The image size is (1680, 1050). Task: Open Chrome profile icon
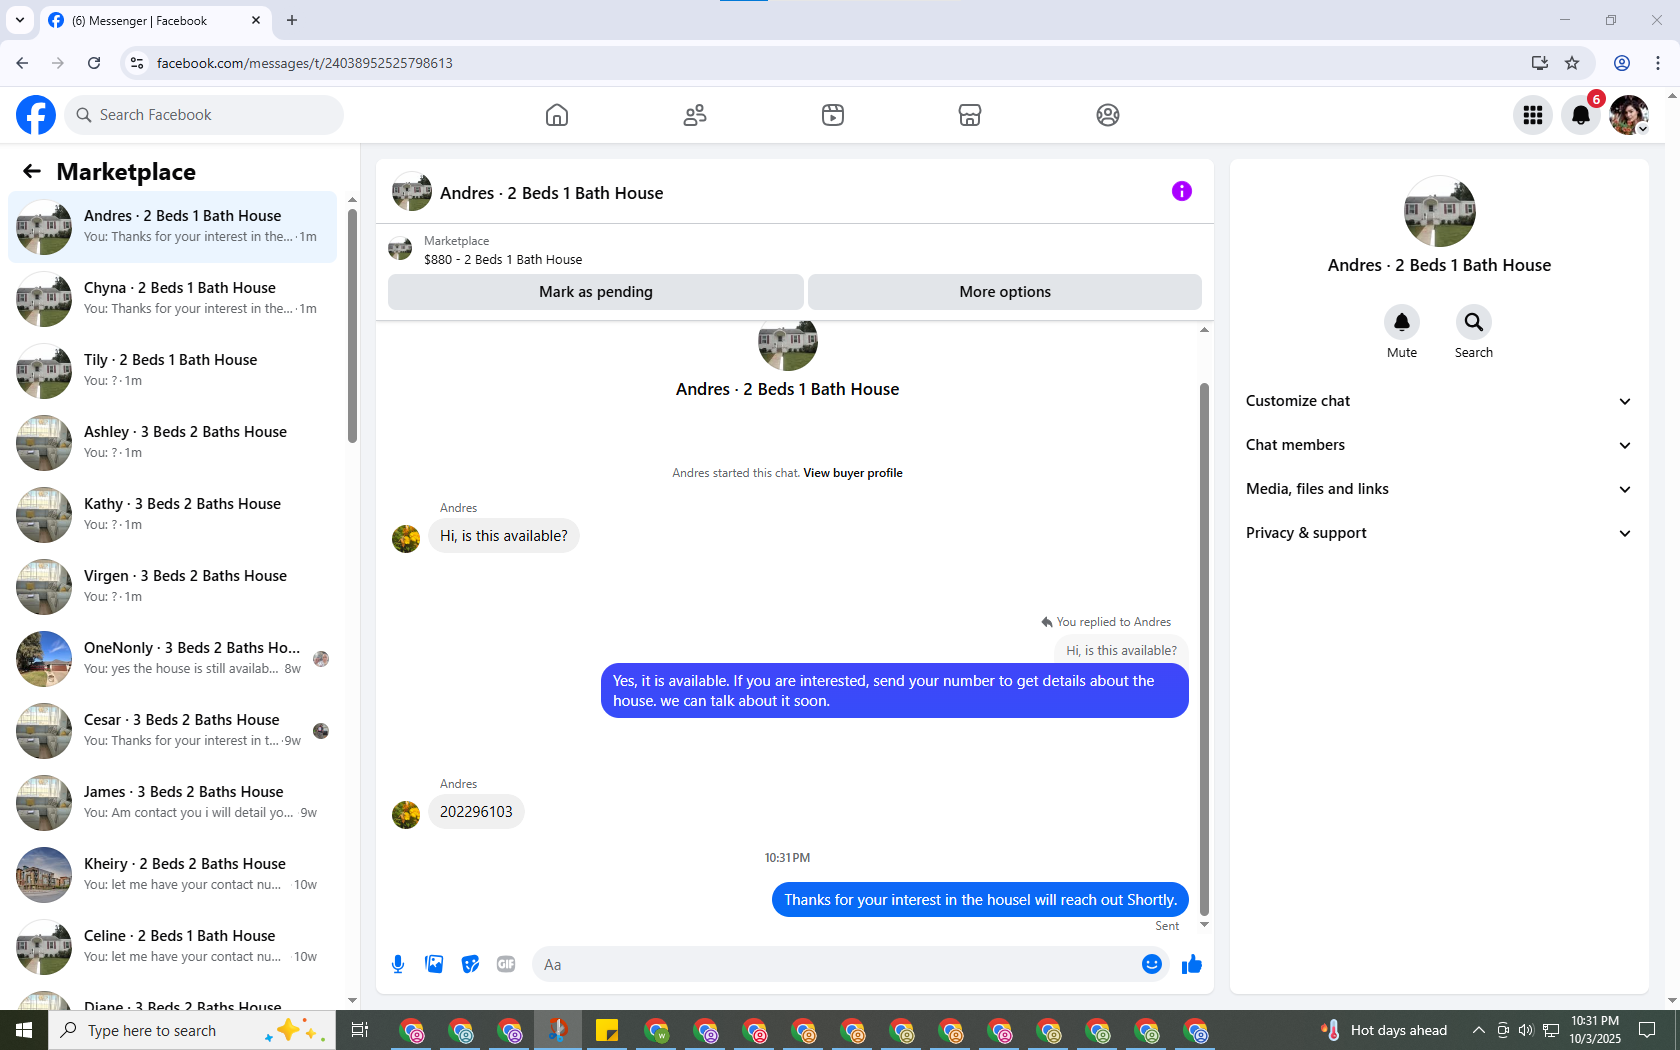pos(1622,63)
